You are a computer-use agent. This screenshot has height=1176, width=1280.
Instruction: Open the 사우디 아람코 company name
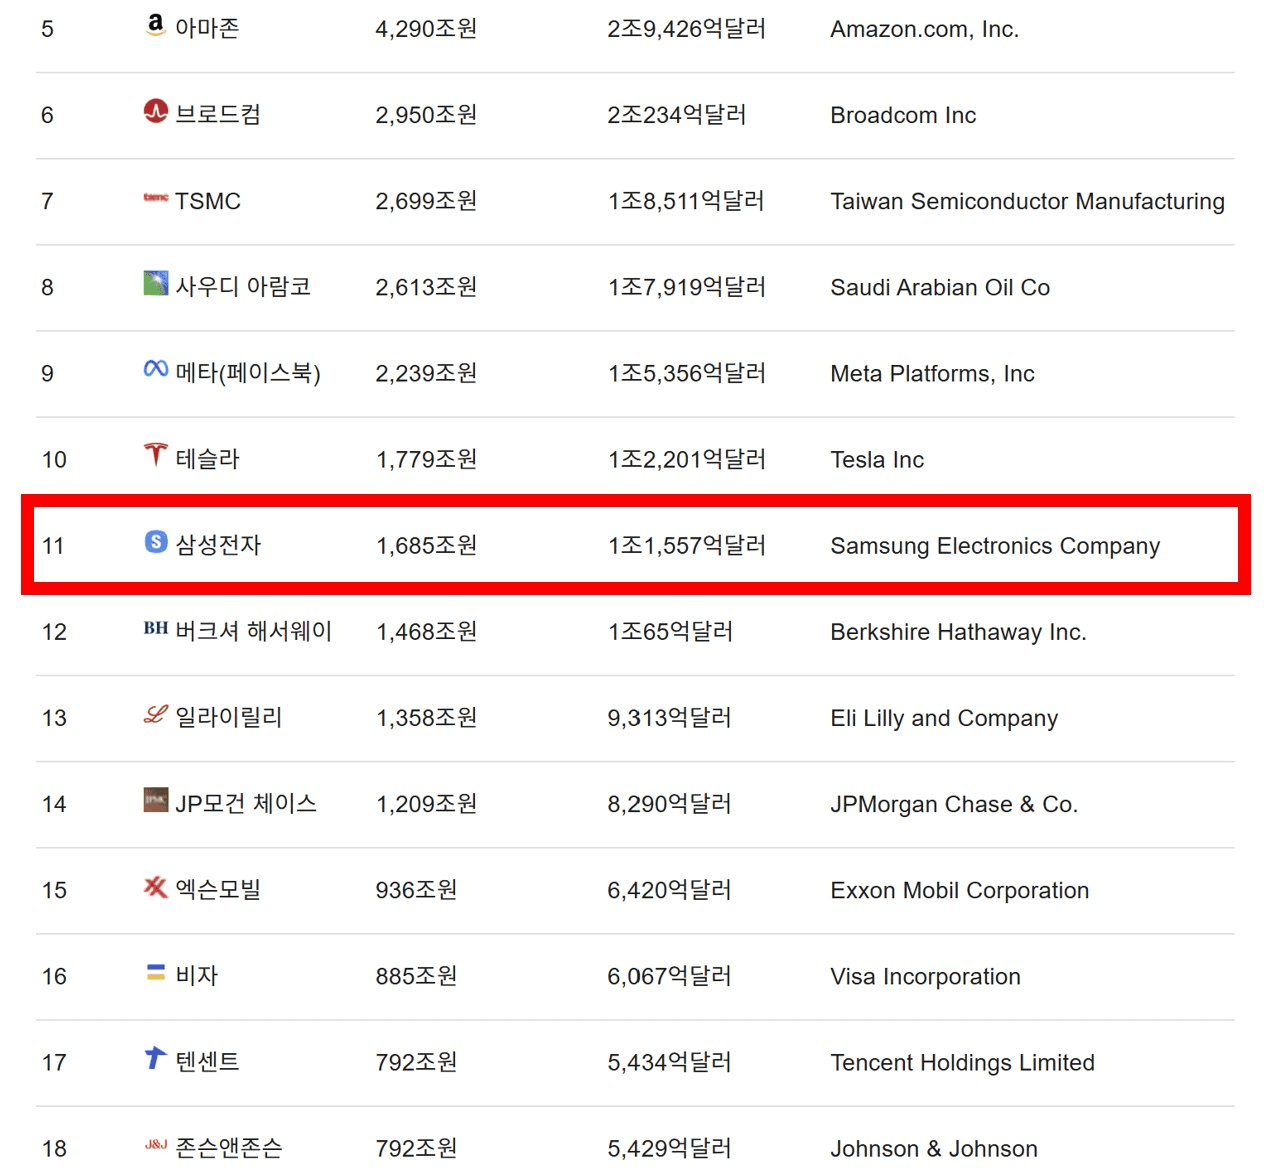(243, 287)
